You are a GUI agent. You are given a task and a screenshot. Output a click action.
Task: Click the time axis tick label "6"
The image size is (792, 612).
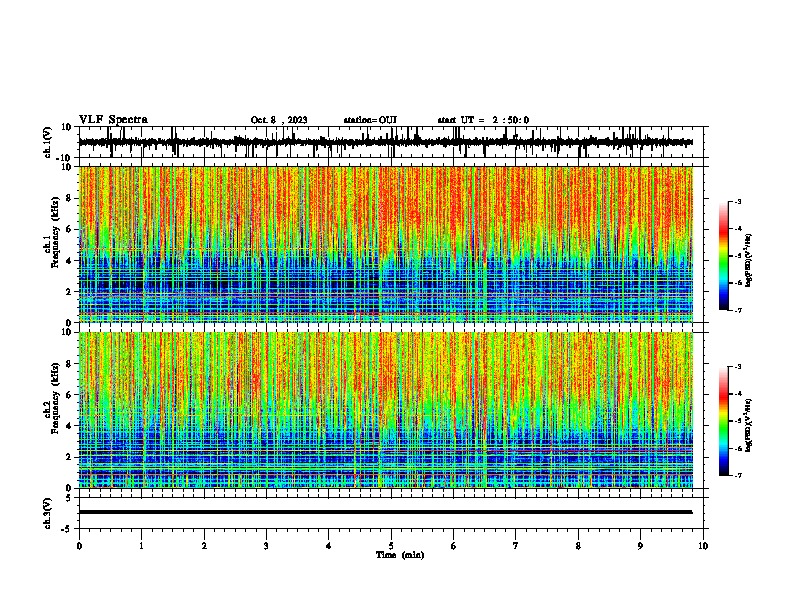point(454,546)
